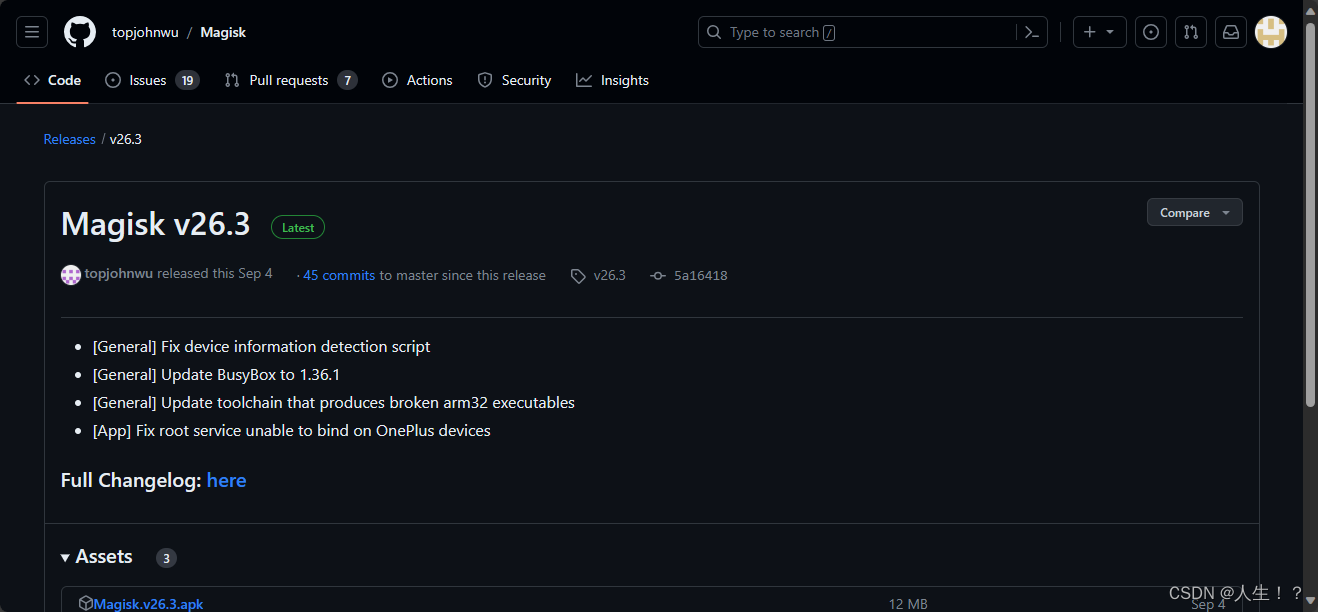Click the Magisk v26.3 release title
1318x612 pixels.
point(156,224)
